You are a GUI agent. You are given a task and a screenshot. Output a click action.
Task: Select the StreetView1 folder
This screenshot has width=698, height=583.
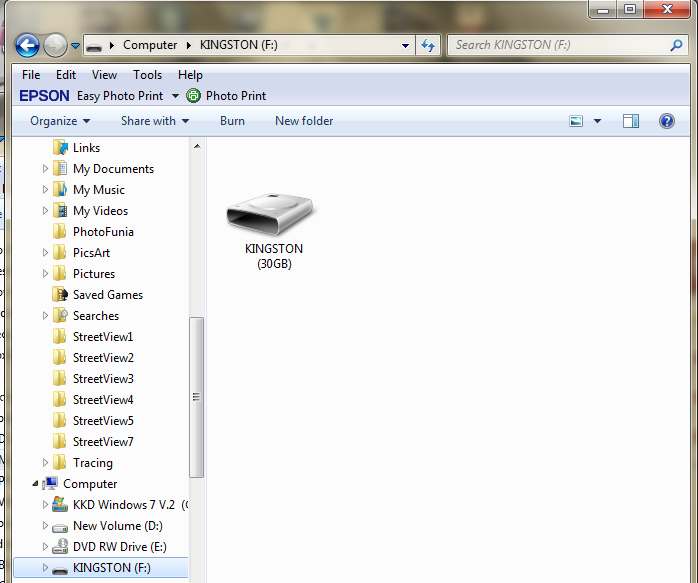(x=103, y=337)
